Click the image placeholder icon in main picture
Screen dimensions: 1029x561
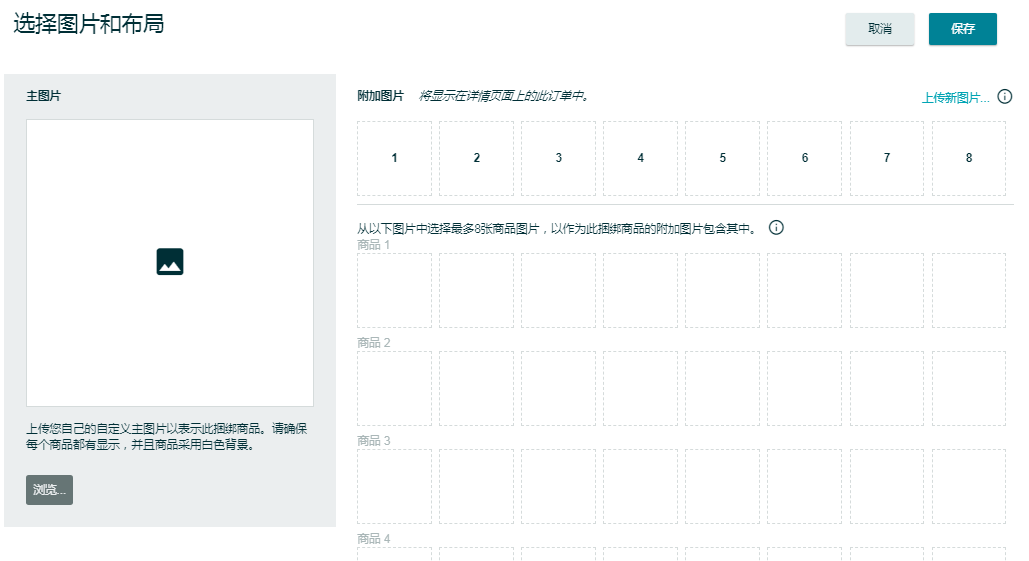pyautogui.click(x=170, y=262)
